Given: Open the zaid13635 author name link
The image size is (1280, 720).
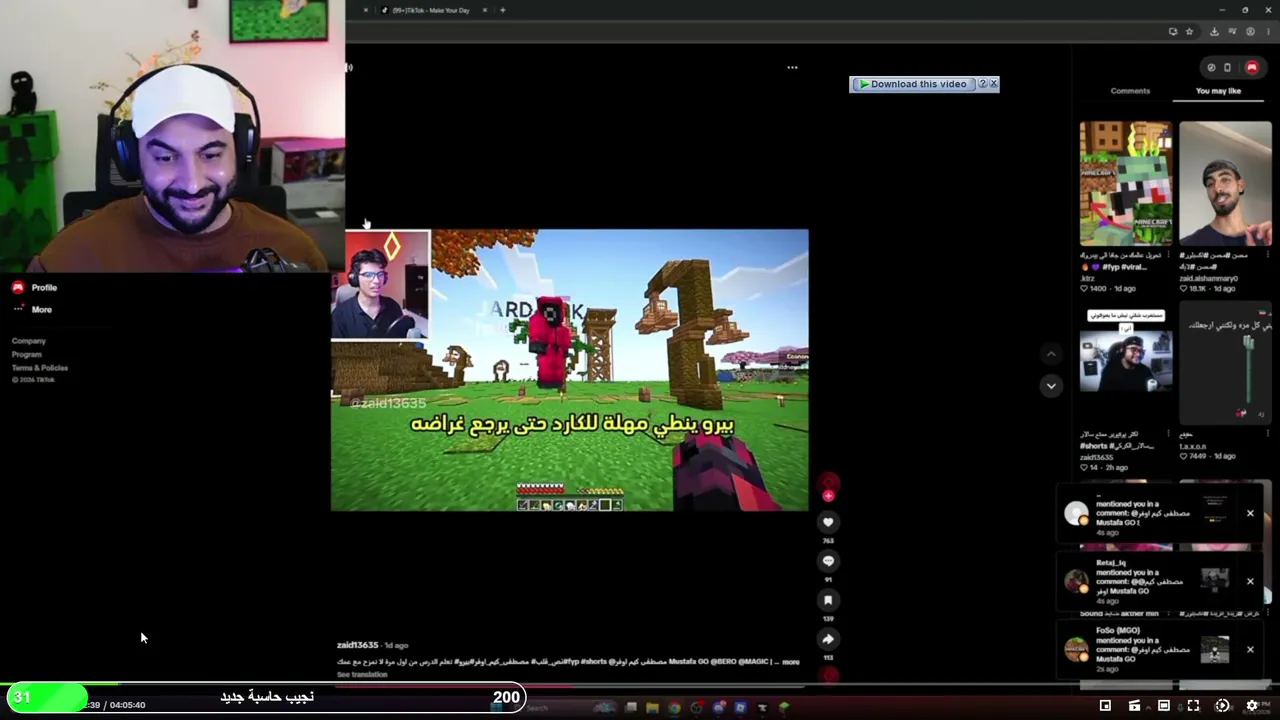Looking at the screenshot, I should pyautogui.click(x=358, y=645).
